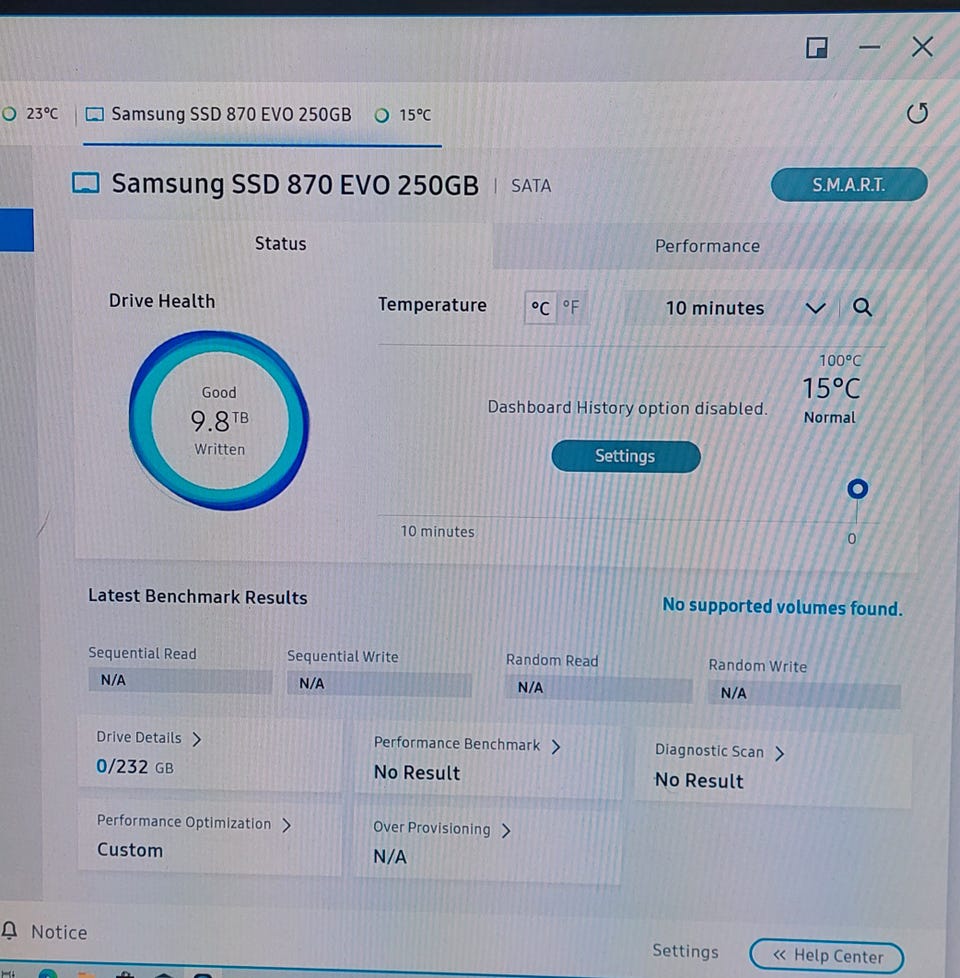Viewport: 960px width, 978px height.
Task: Click the Drive Health circular gauge
Action: (219, 420)
